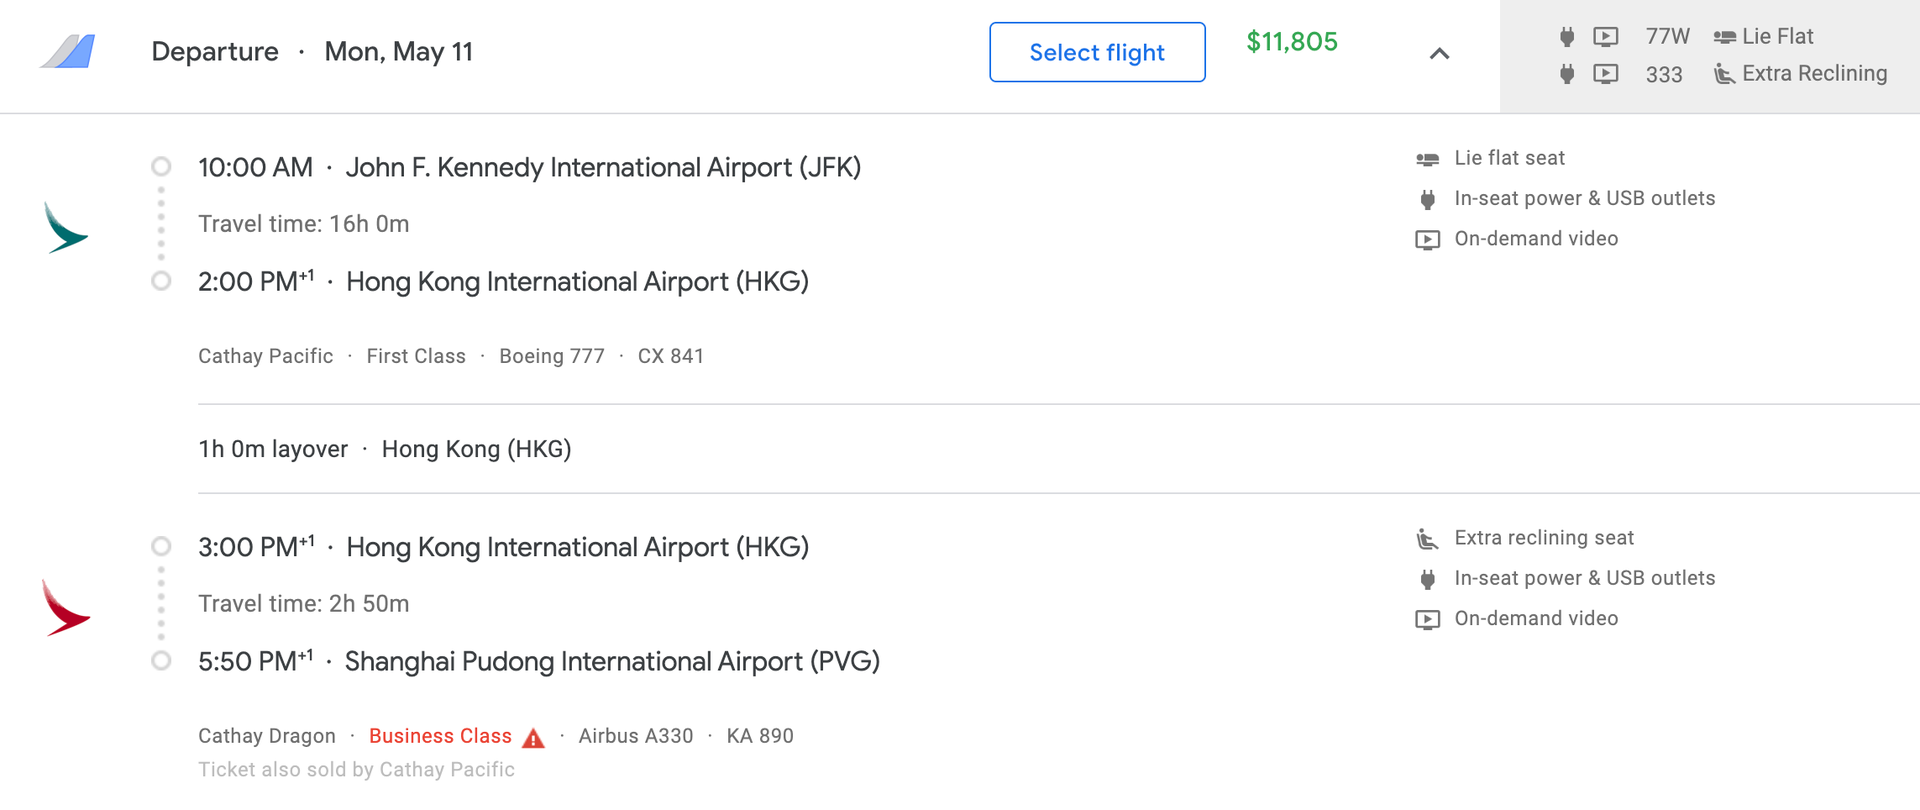Click second leg on-demand video icon
Screen dimensions: 1920x810
pos(1427,620)
